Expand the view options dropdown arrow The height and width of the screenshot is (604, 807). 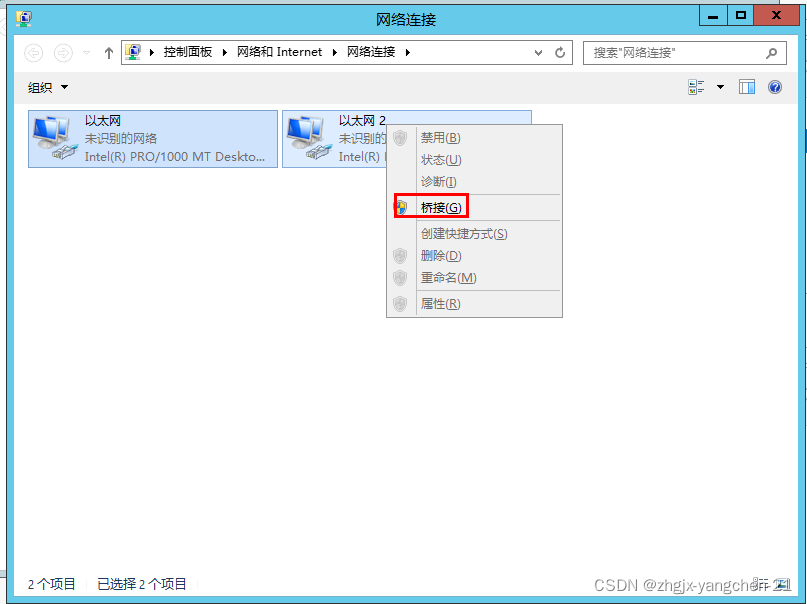[720, 87]
